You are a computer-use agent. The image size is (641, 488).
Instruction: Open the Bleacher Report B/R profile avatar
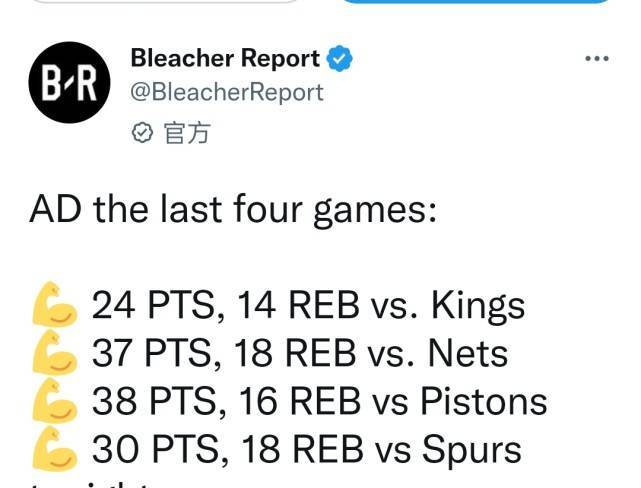click(x=69, y=82)
